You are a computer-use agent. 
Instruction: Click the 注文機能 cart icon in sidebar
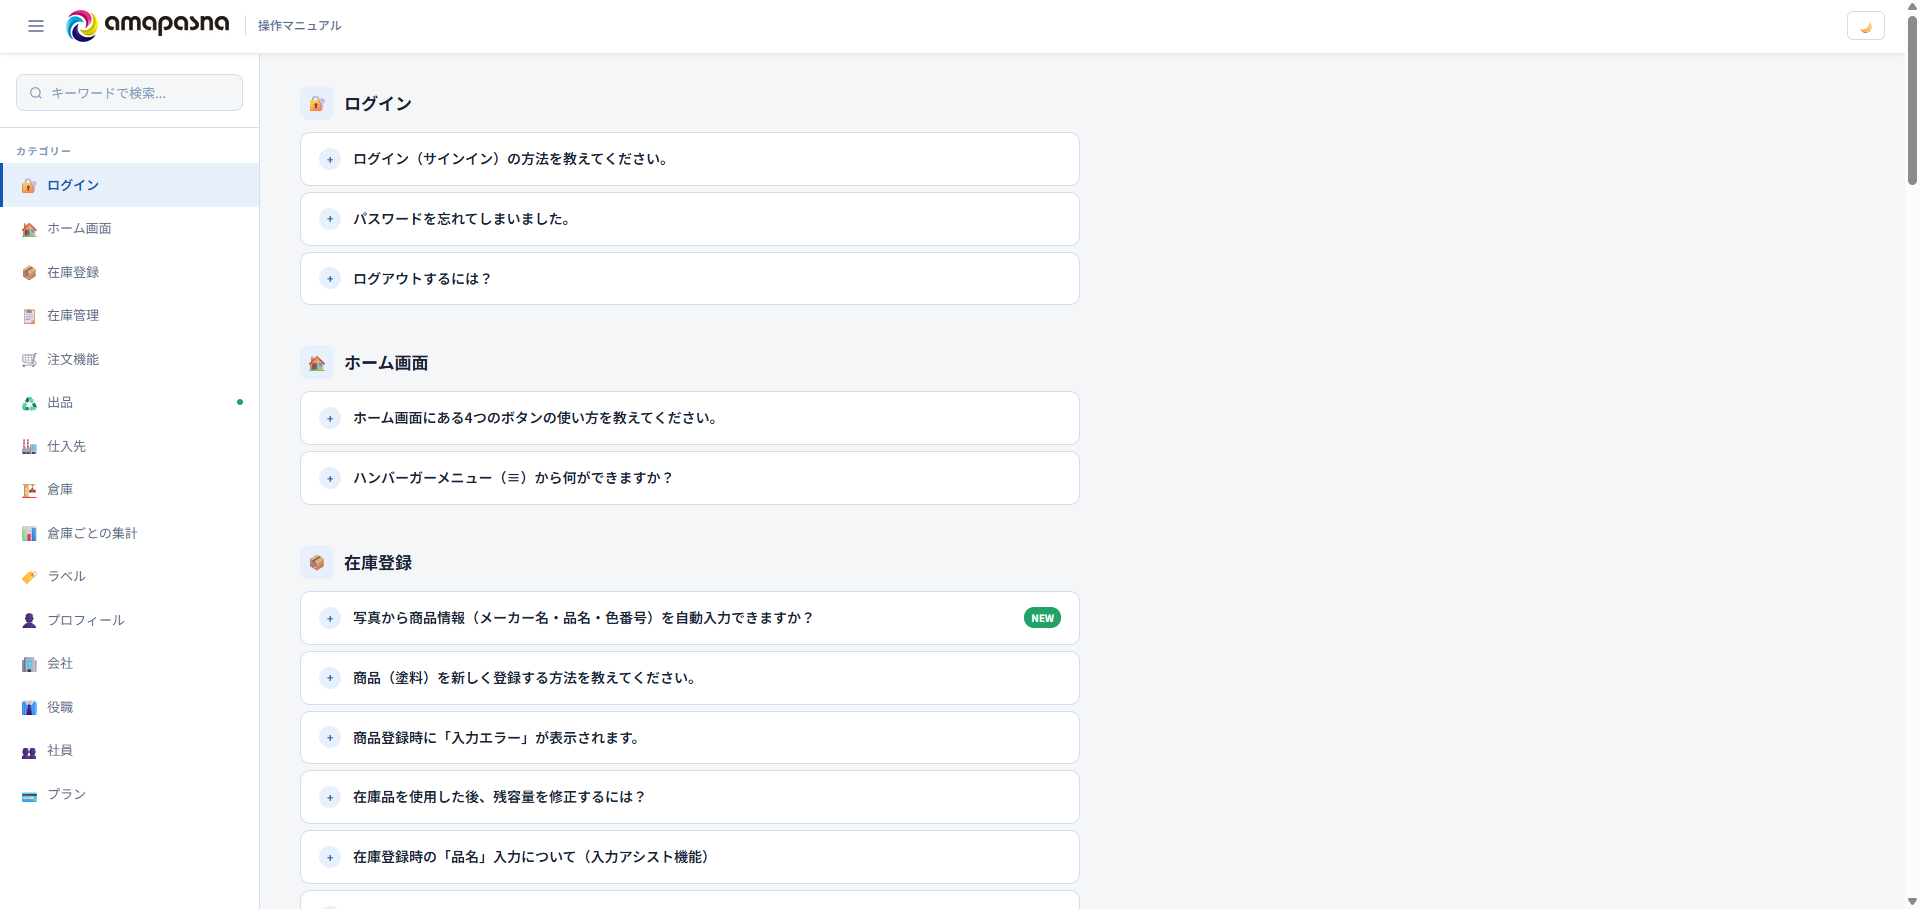pyautogui.click(x=29, y=360)
